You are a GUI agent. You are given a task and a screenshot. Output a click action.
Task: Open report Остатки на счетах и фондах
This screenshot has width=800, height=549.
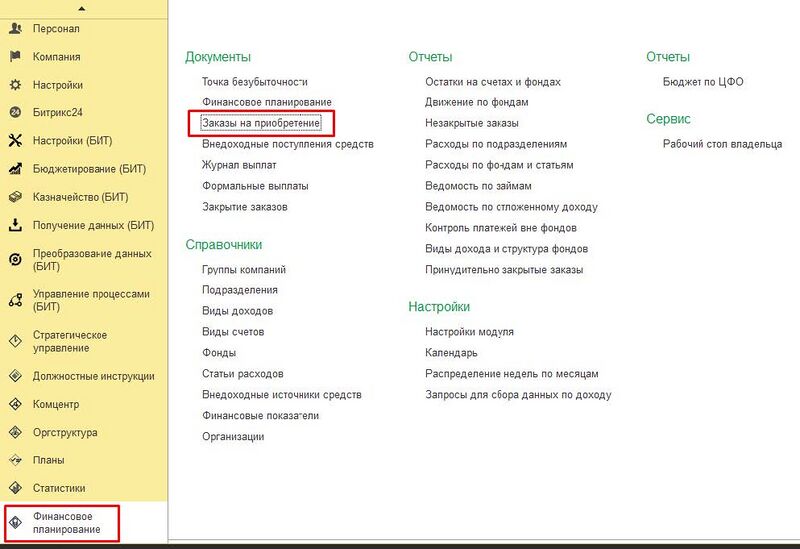(x=493, y=82)
